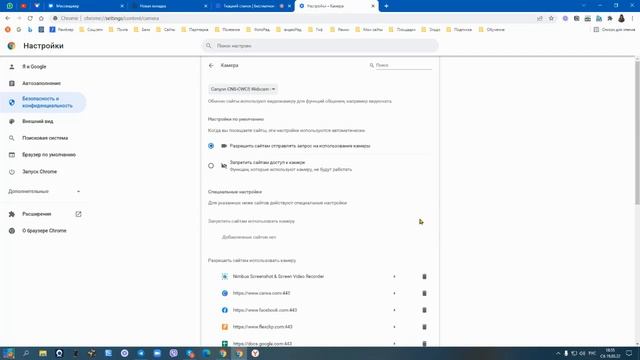This screenshot has width=640, height=360.
Task: Open a new tab with plus button
Action: pyautogui.click(x=386, y=6)
